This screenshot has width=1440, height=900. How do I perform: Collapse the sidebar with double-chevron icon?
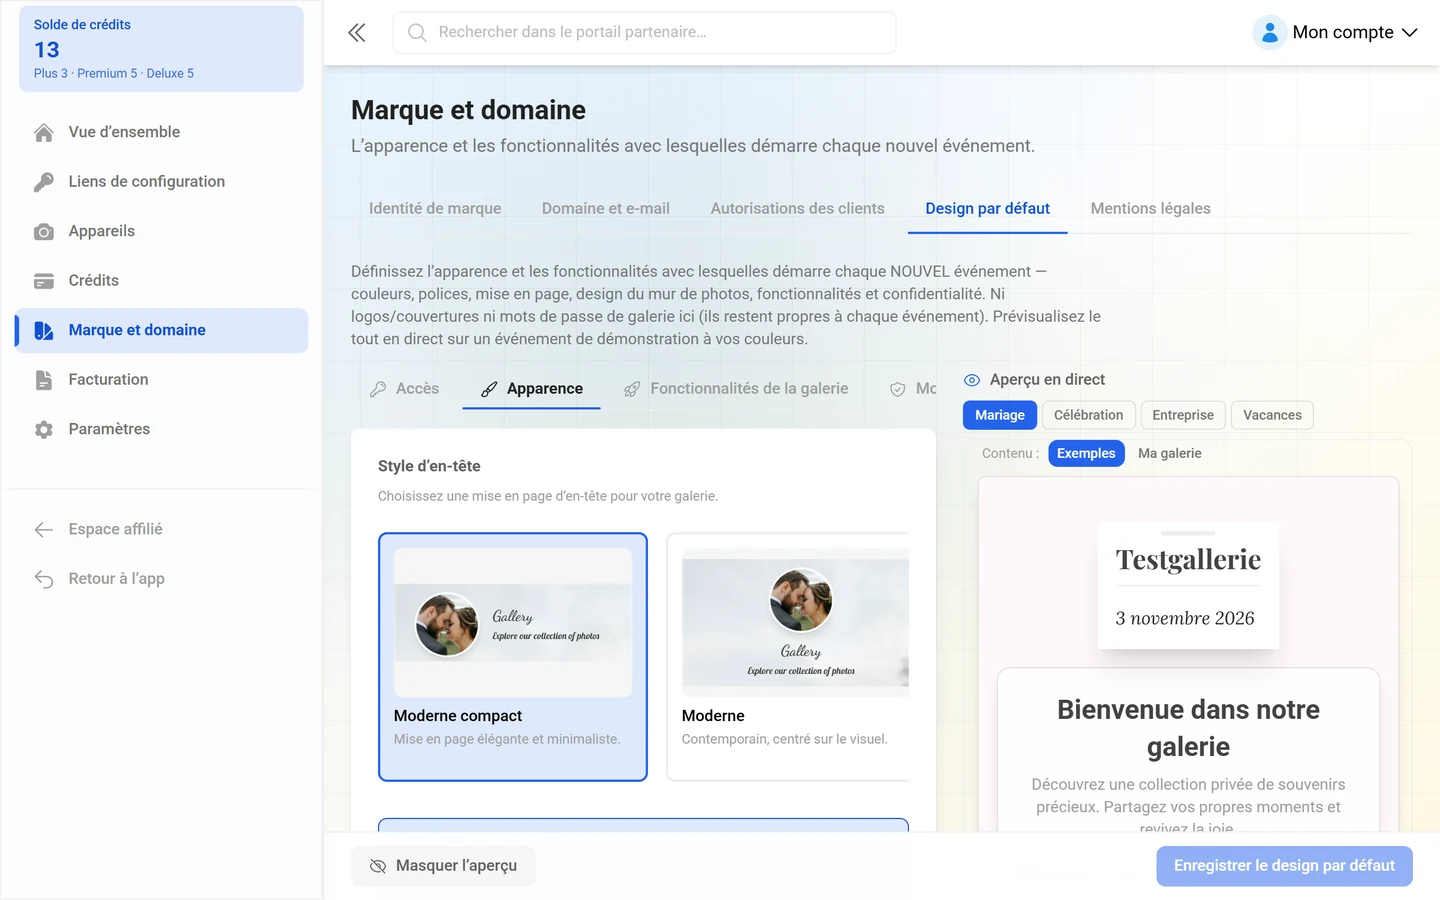[357, 33]
